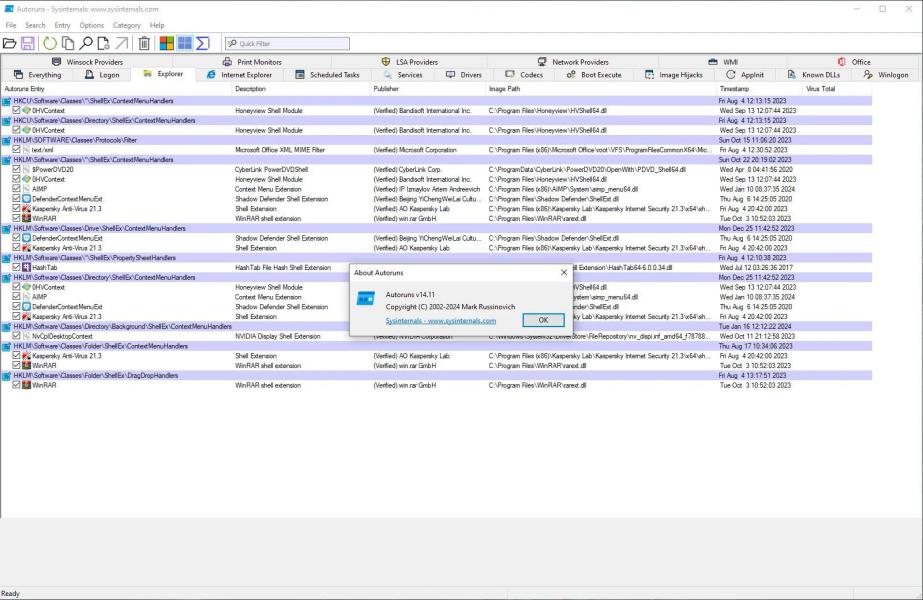Uncheck AIMP checkbox under HKLM * ContextMenuHandlers
The height and width of the screenshot is (600, 923).
click(x=16, y=189)
